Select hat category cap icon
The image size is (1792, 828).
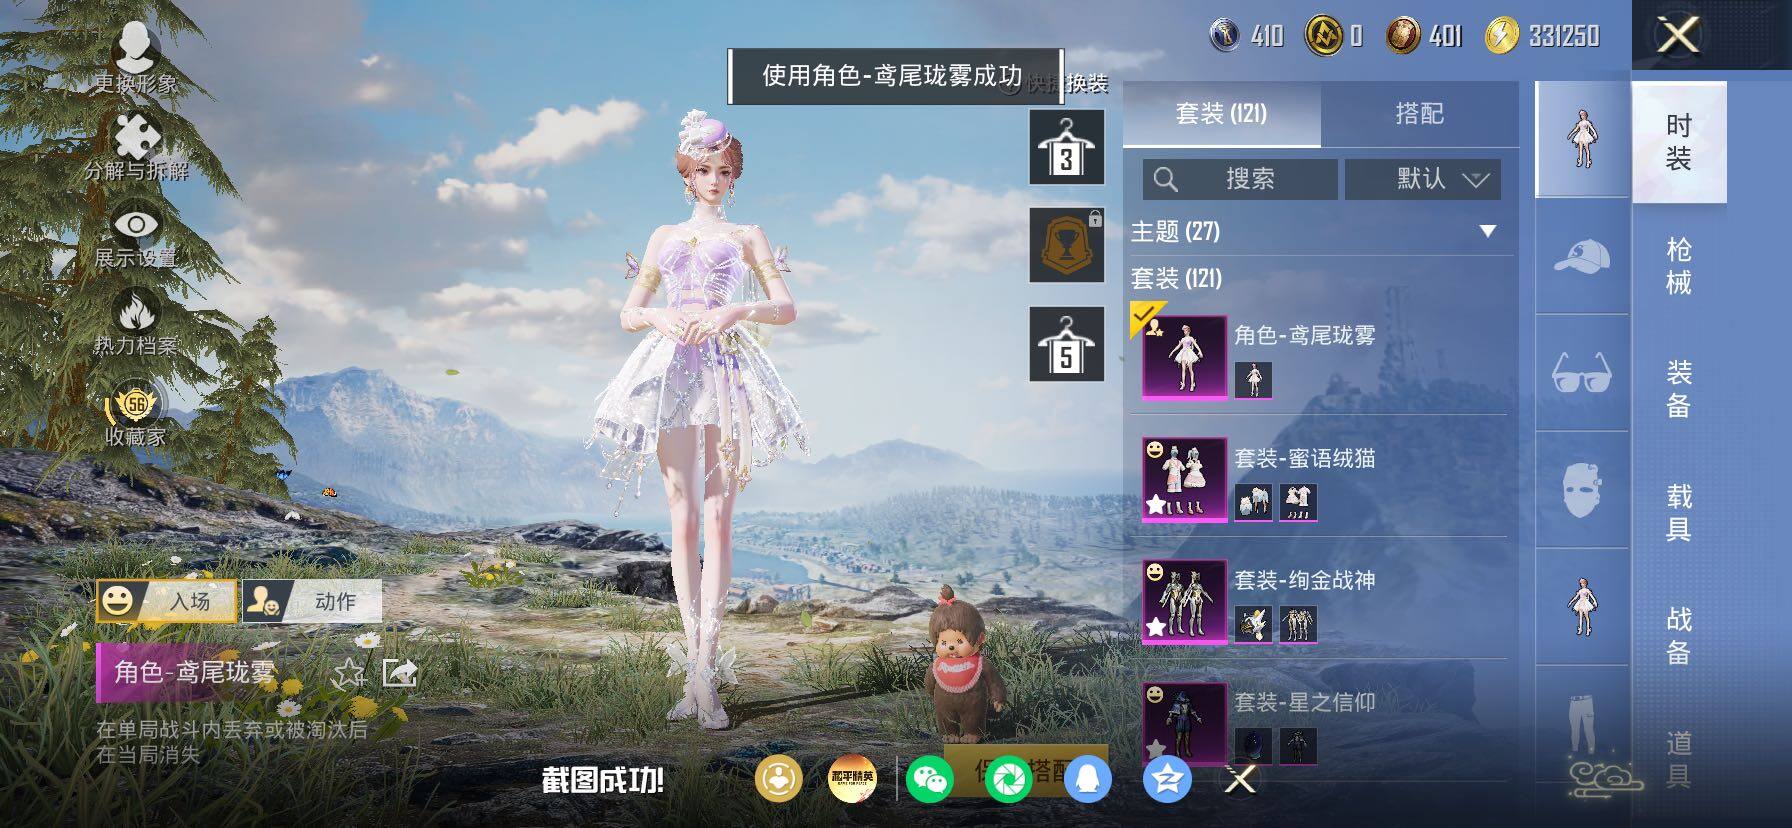click(1582, 257)
